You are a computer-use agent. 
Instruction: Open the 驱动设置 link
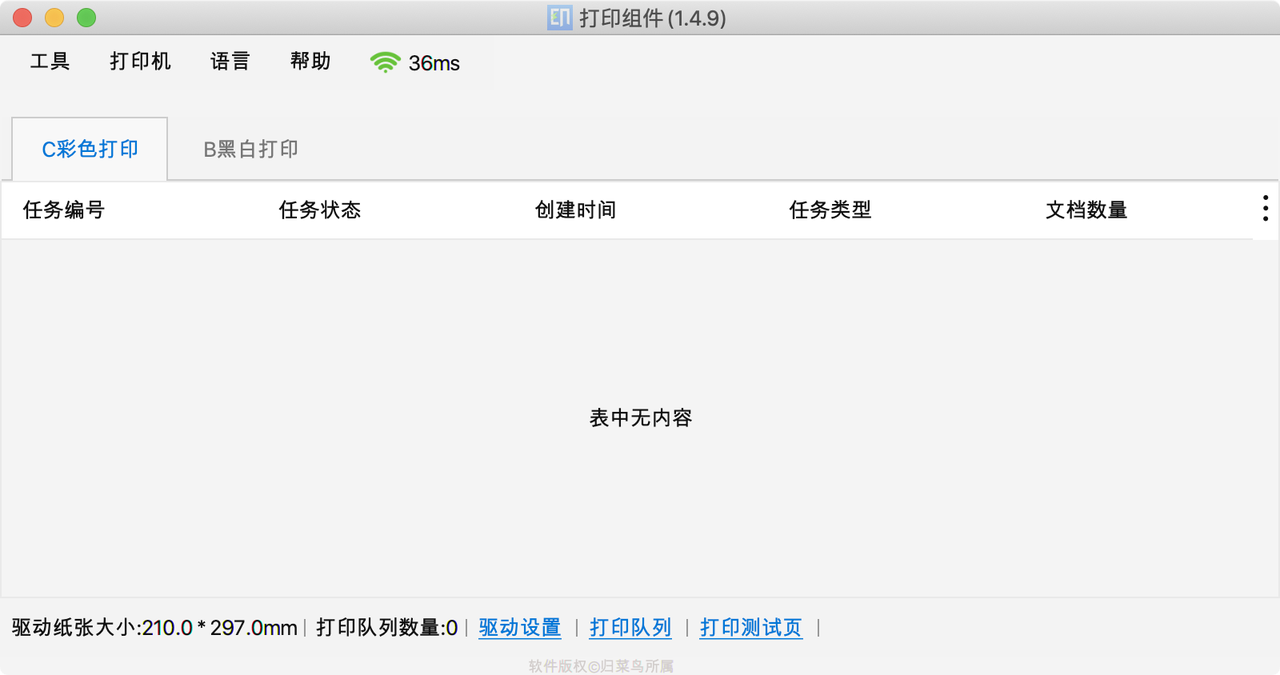coord(519,627)
